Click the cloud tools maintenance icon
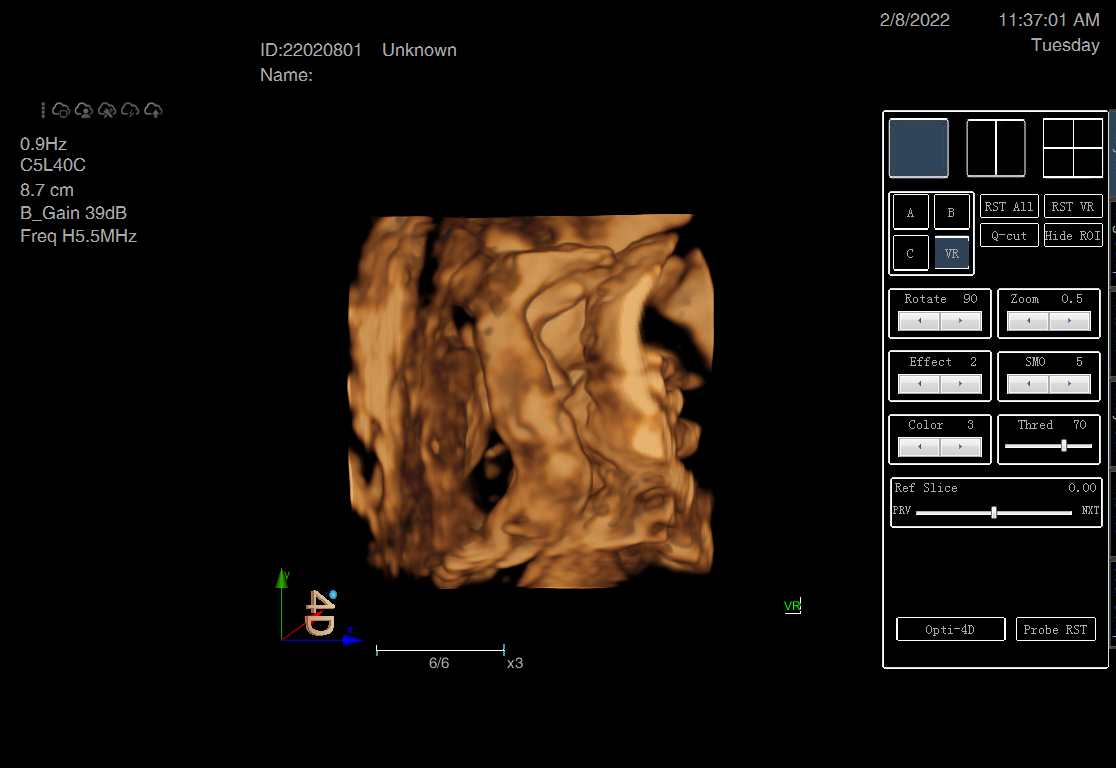Image resolution: width=1116 pixels, height=768 pixels. [107, 110]
